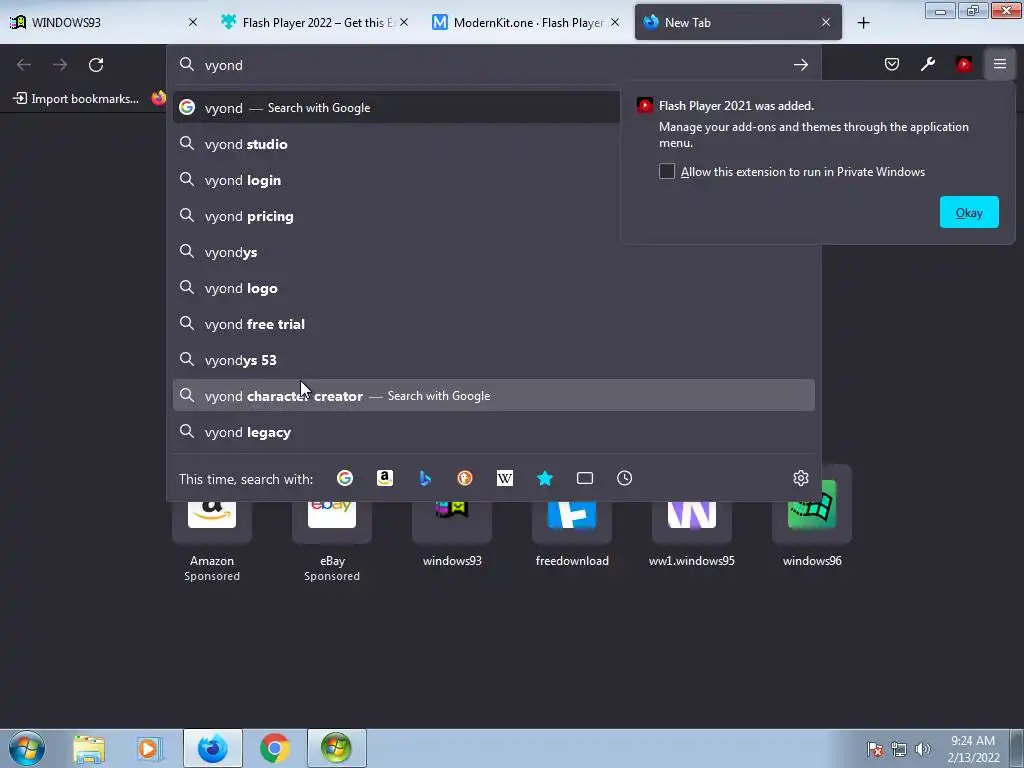Open search settings gear icon
Image resolution: width=1024 pixels, height=768 pixels.
click(x=801, y=479)
